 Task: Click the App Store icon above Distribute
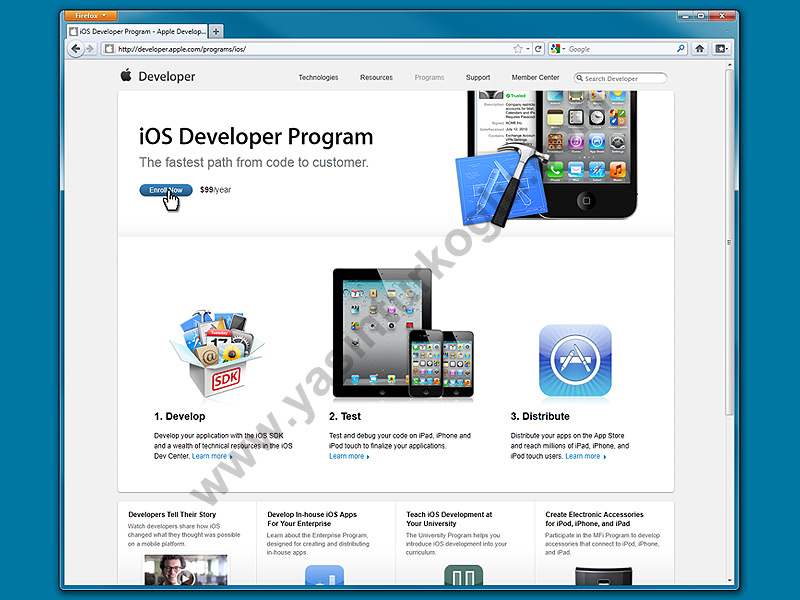[575, 361]
